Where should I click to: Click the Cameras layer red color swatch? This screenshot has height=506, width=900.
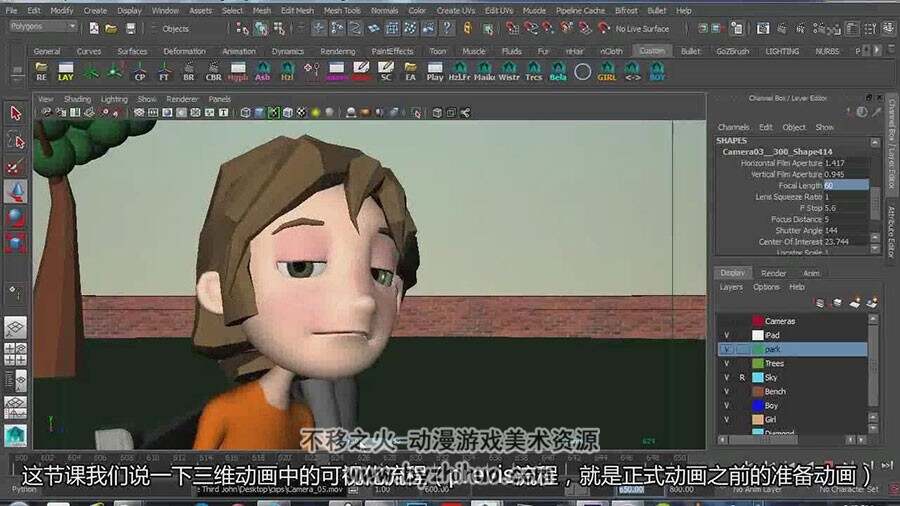(x=758, y=321)
